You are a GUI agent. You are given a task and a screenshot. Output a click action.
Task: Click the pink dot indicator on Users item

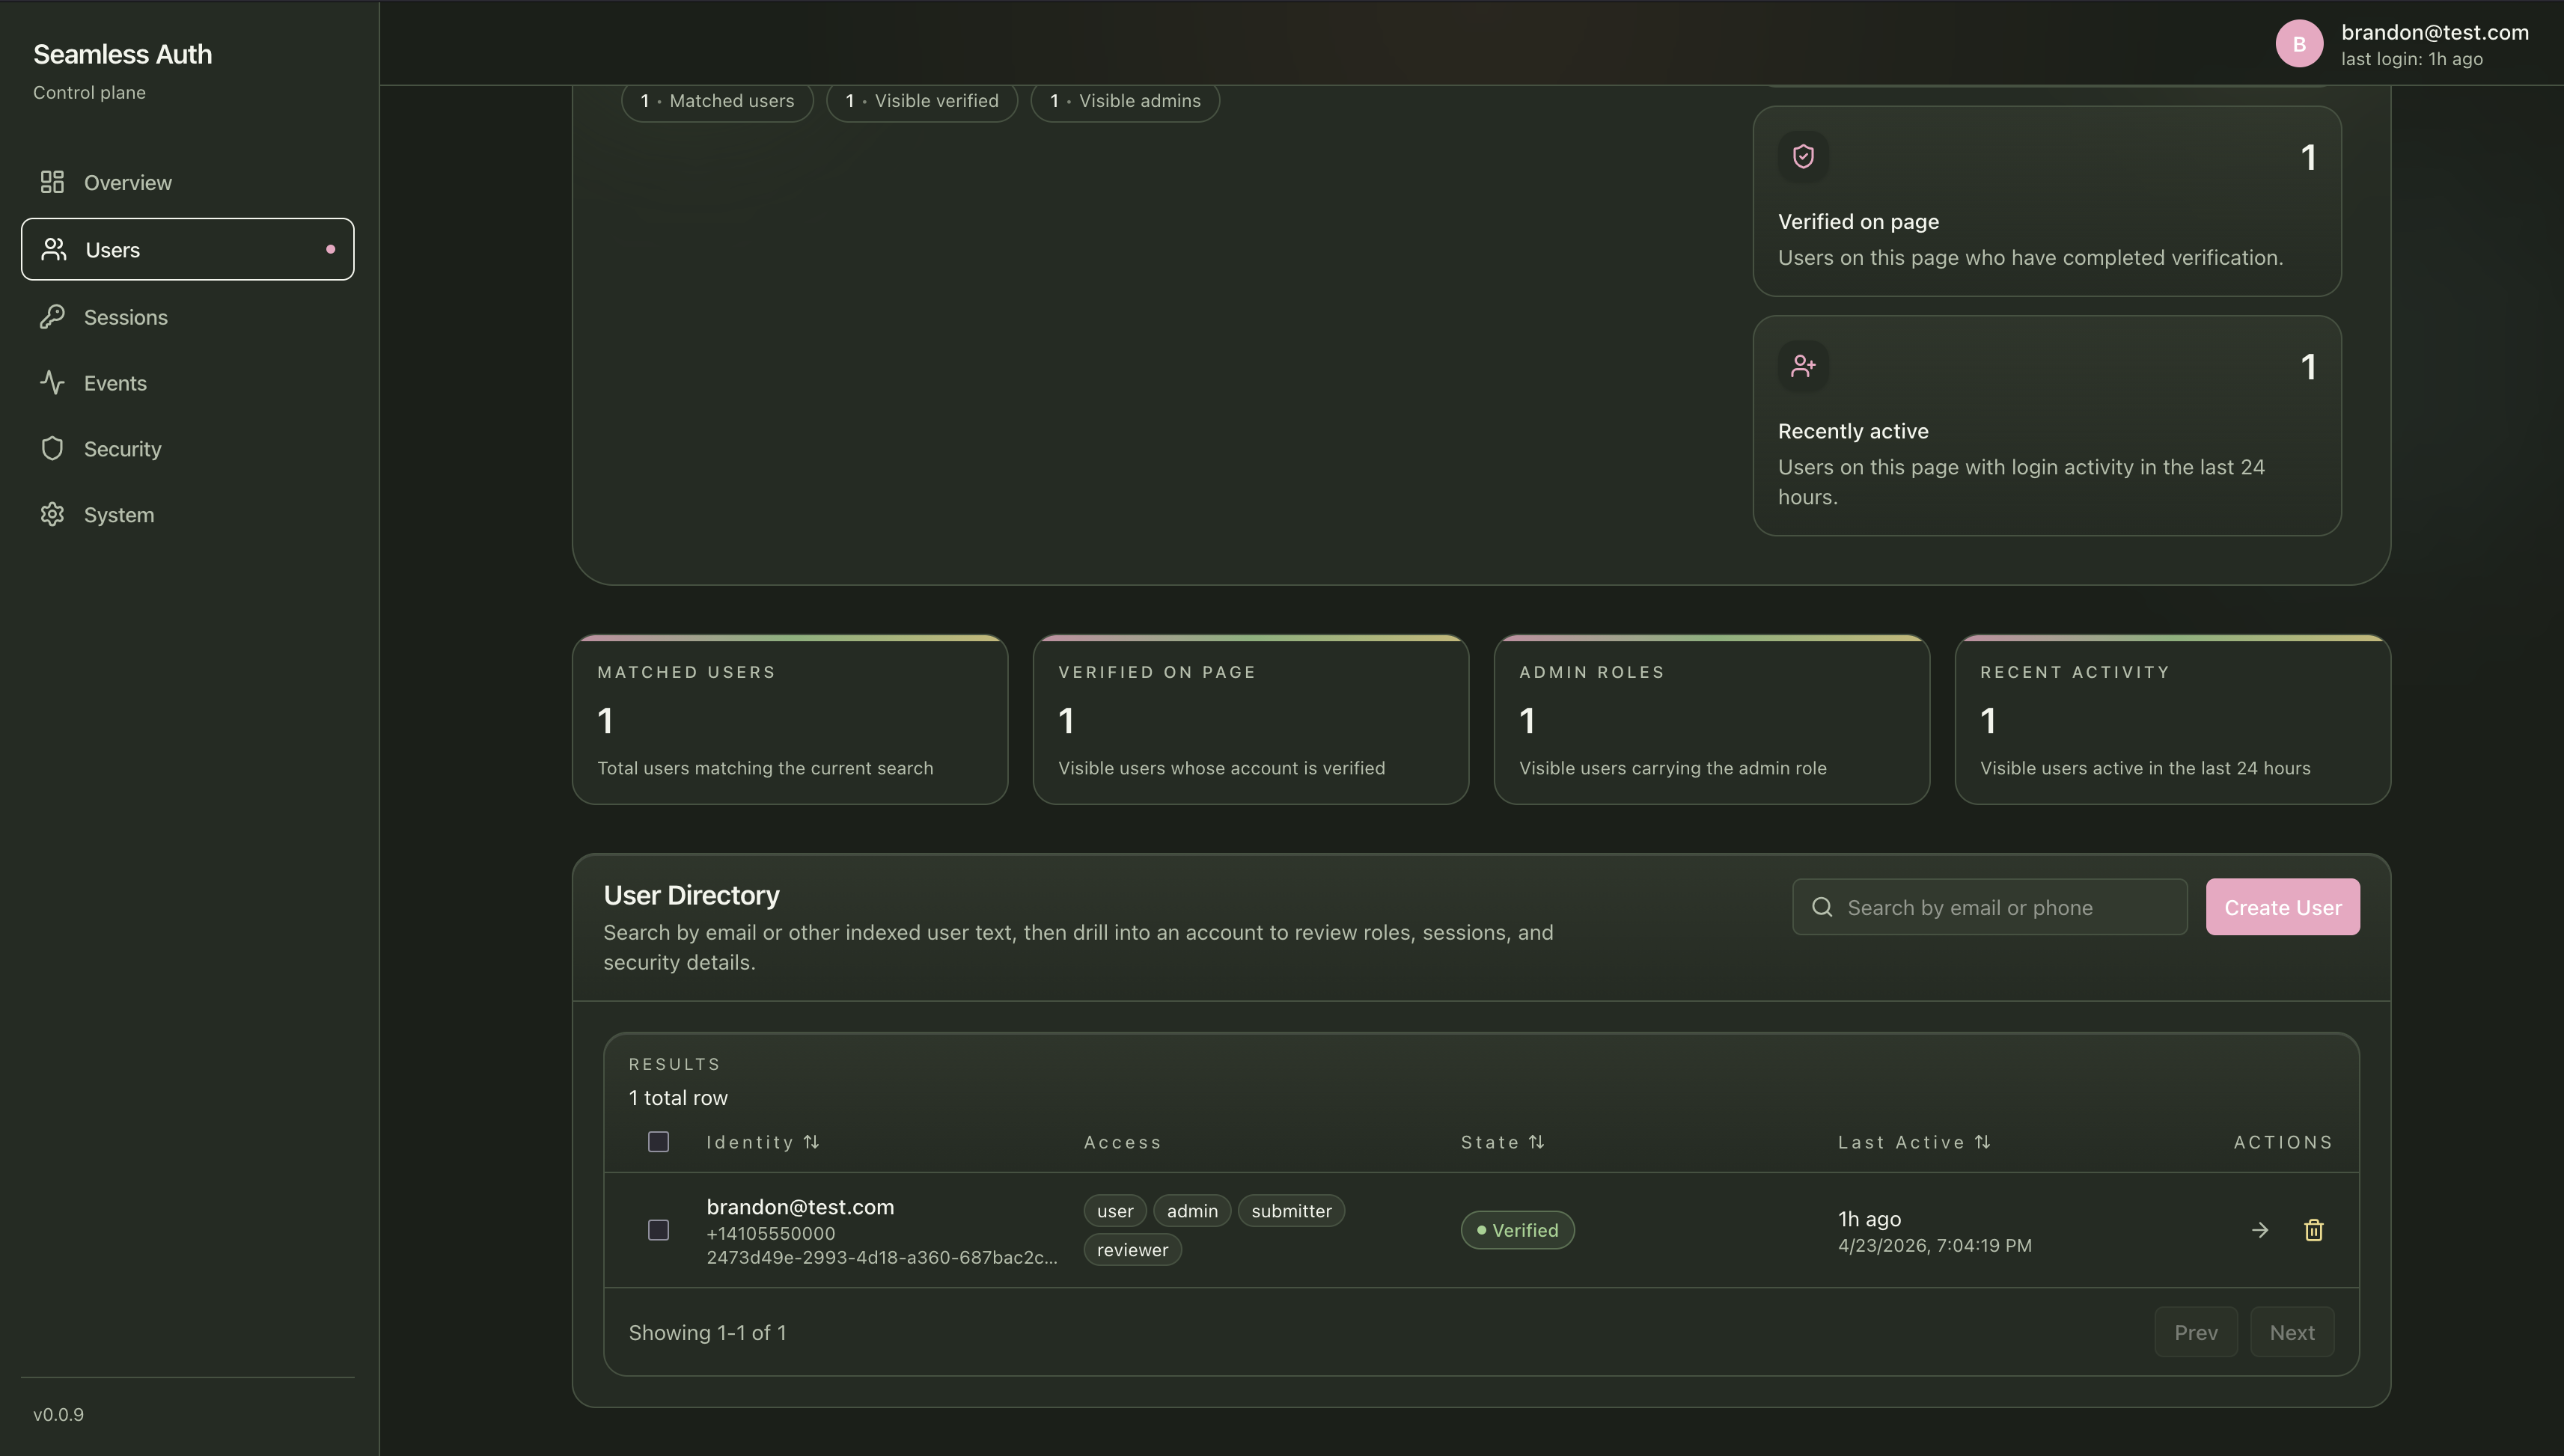point(331,249)
